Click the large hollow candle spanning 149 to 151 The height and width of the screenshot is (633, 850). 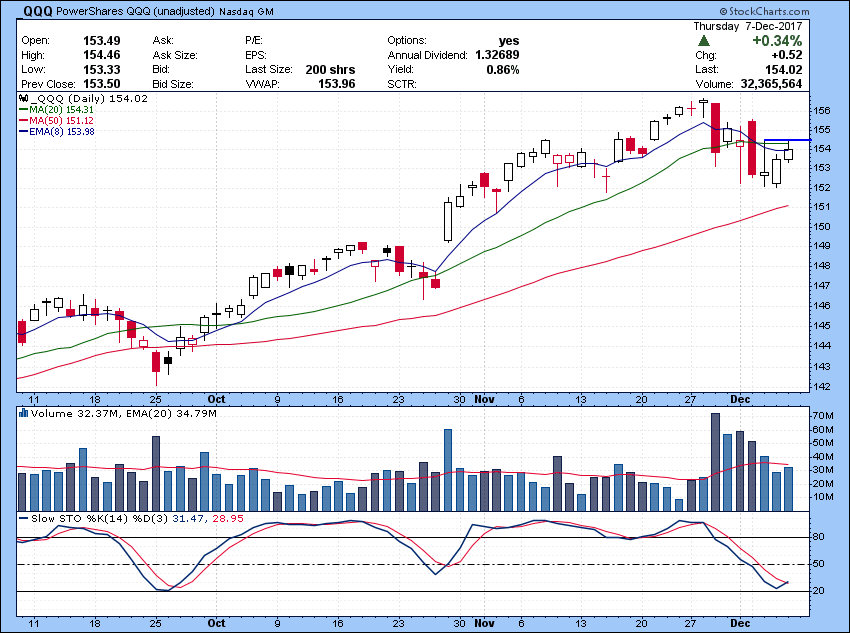(448, 221)
